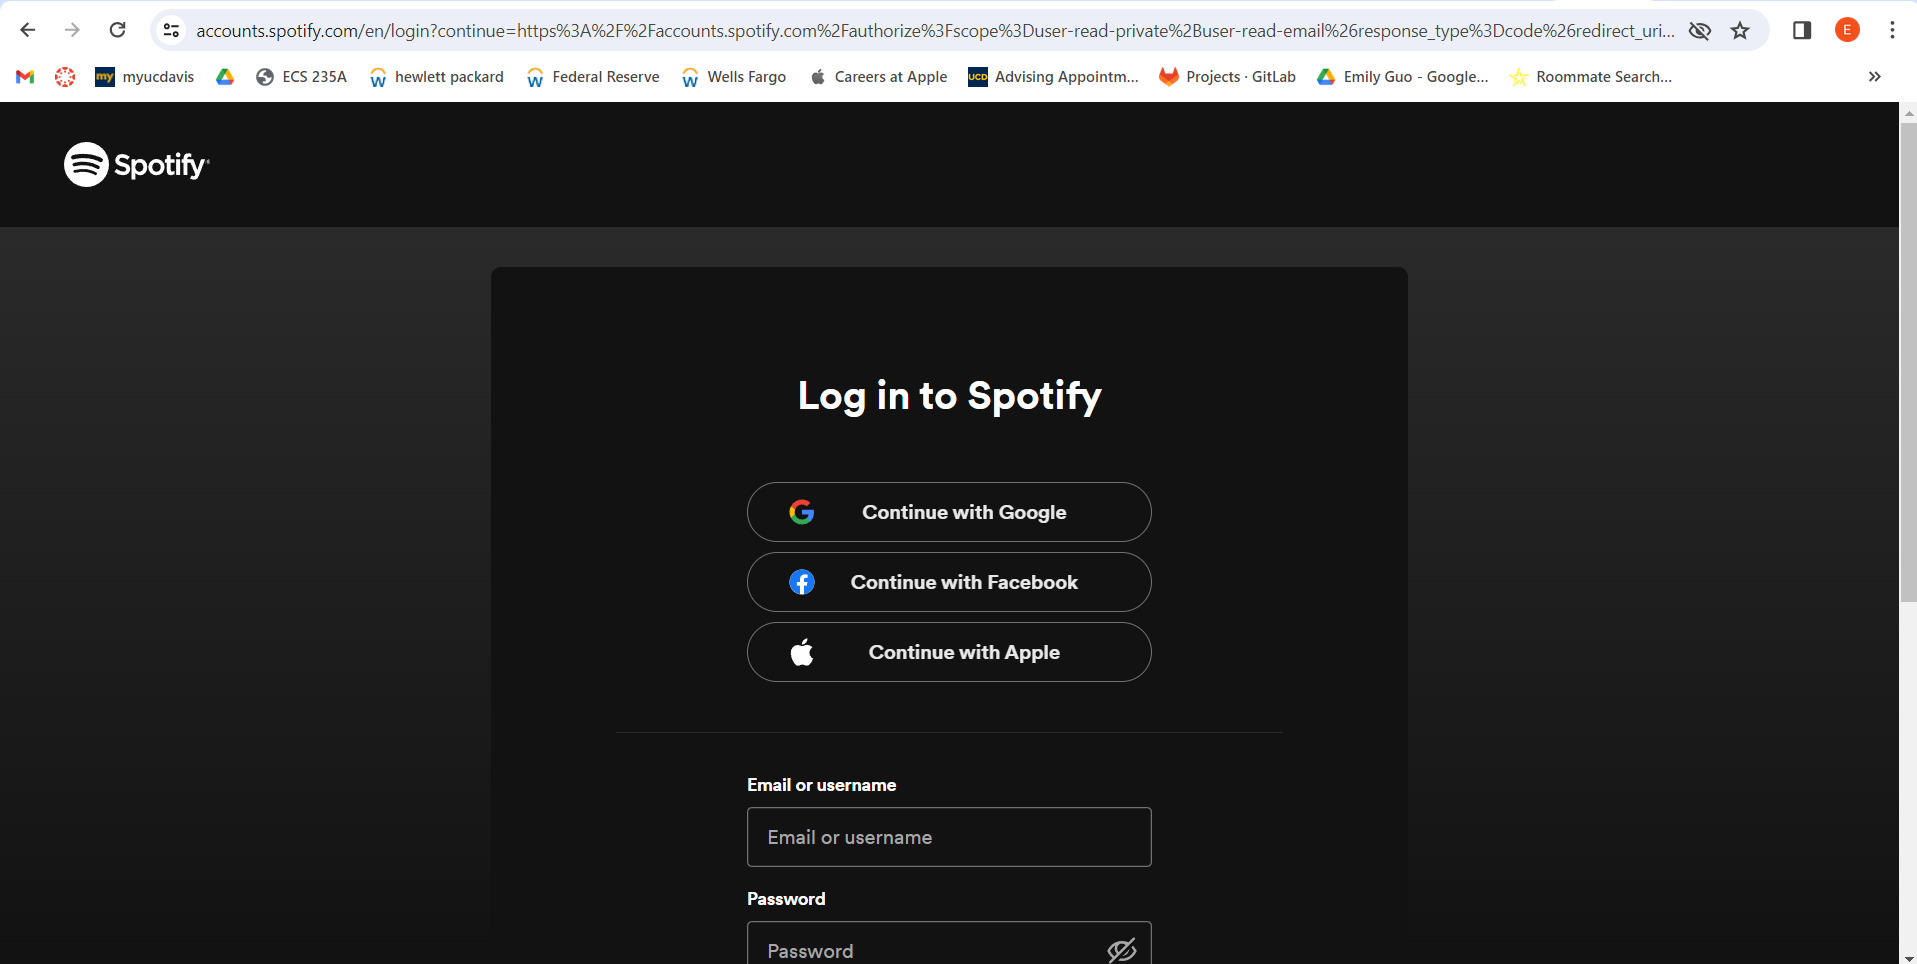Click Continue with Google button
The image size is (1917, 964).
tap(949, 512)
